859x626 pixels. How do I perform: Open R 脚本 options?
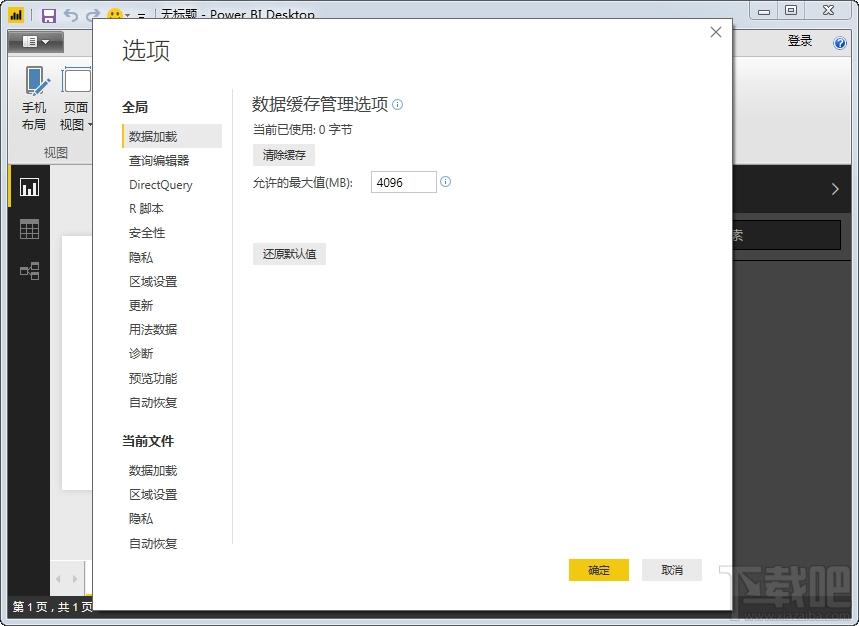146,209
